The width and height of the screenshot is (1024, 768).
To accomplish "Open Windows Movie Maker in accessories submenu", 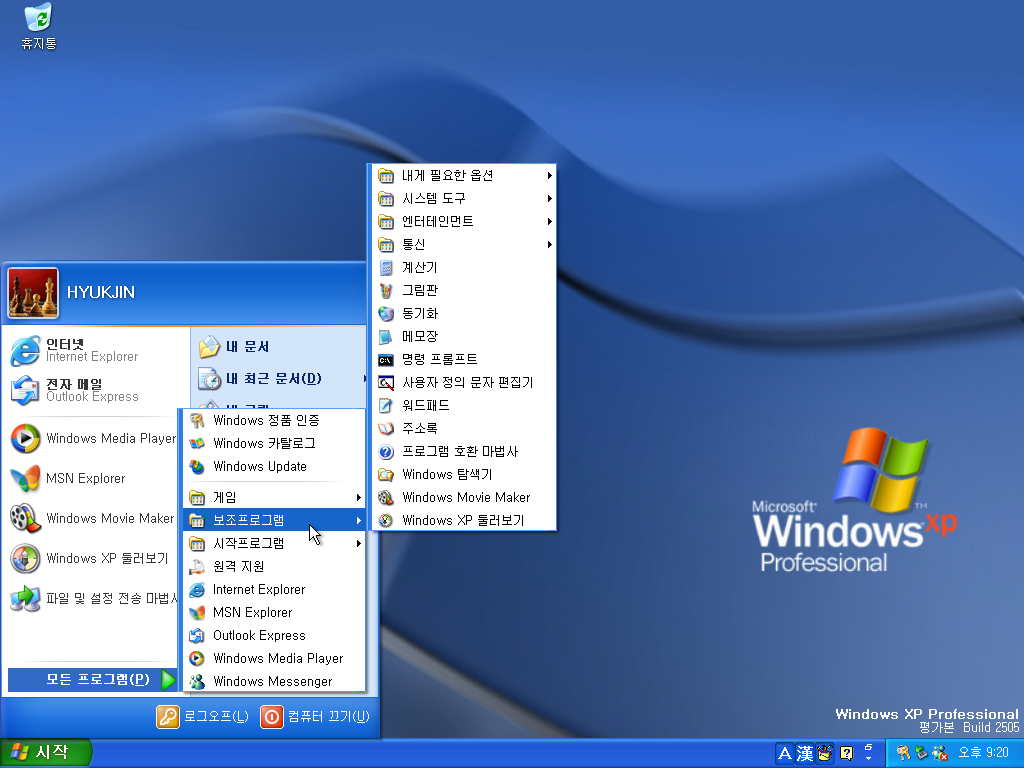I will pyautogui.click(x=464, y=498).
